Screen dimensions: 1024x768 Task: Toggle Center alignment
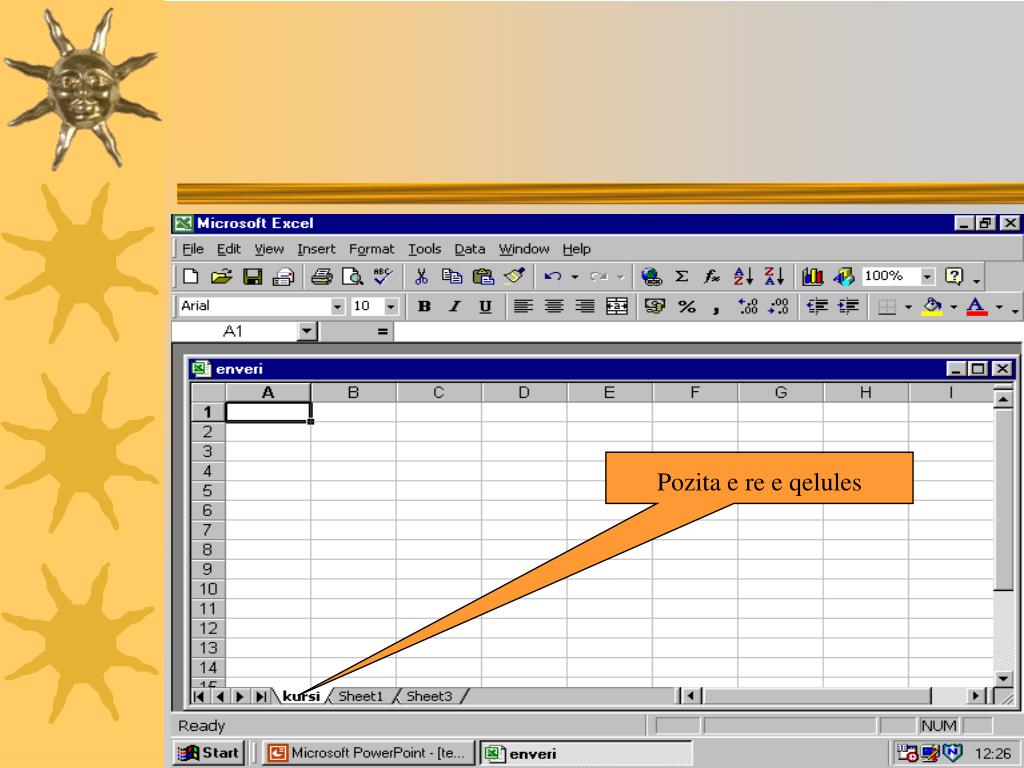554,306
